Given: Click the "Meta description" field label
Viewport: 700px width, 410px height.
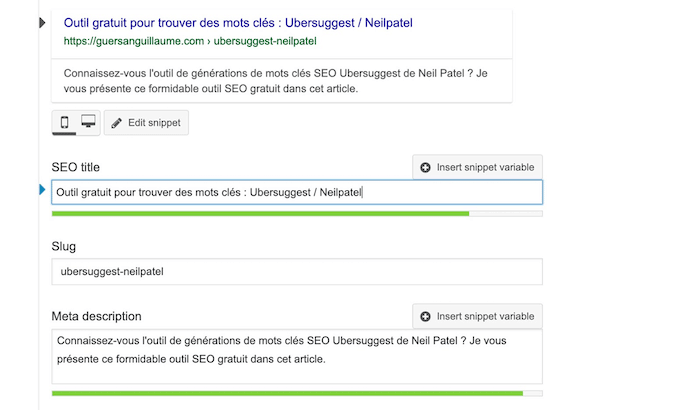Looking at the screenshot, I should (96, 316).
